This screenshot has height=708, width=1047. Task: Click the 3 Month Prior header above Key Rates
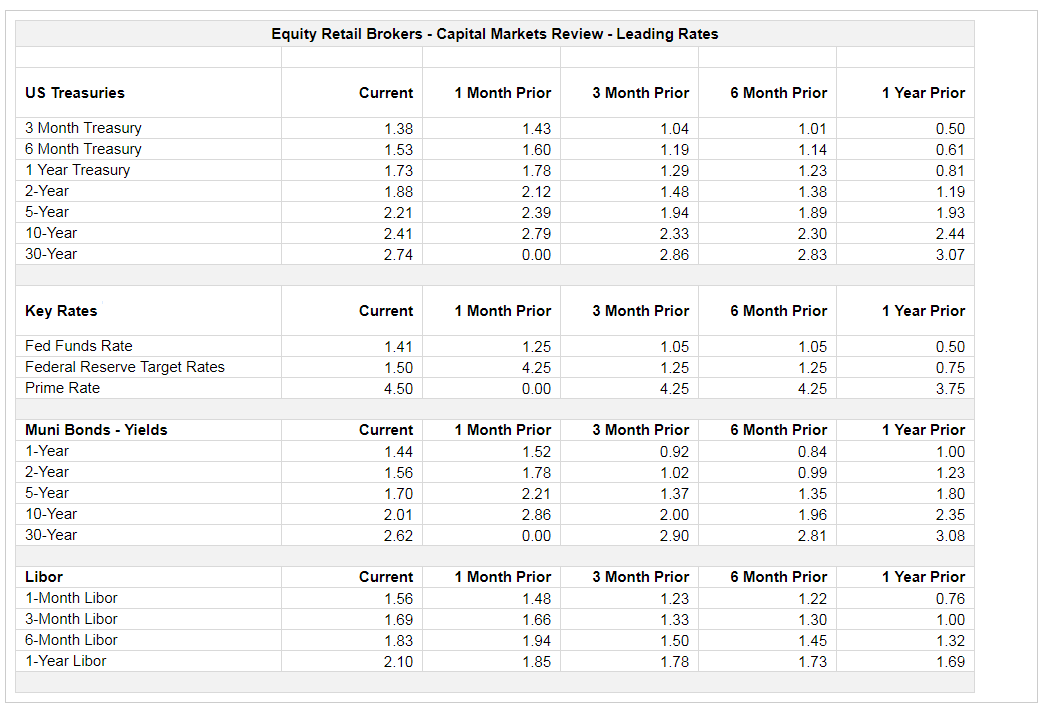pos(640,310)
